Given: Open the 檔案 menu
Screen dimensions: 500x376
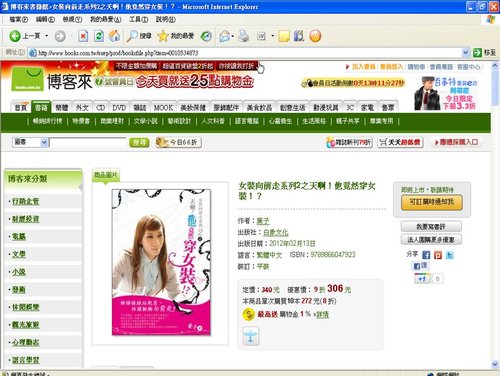Looking at the screenshot, I should 18,19.
